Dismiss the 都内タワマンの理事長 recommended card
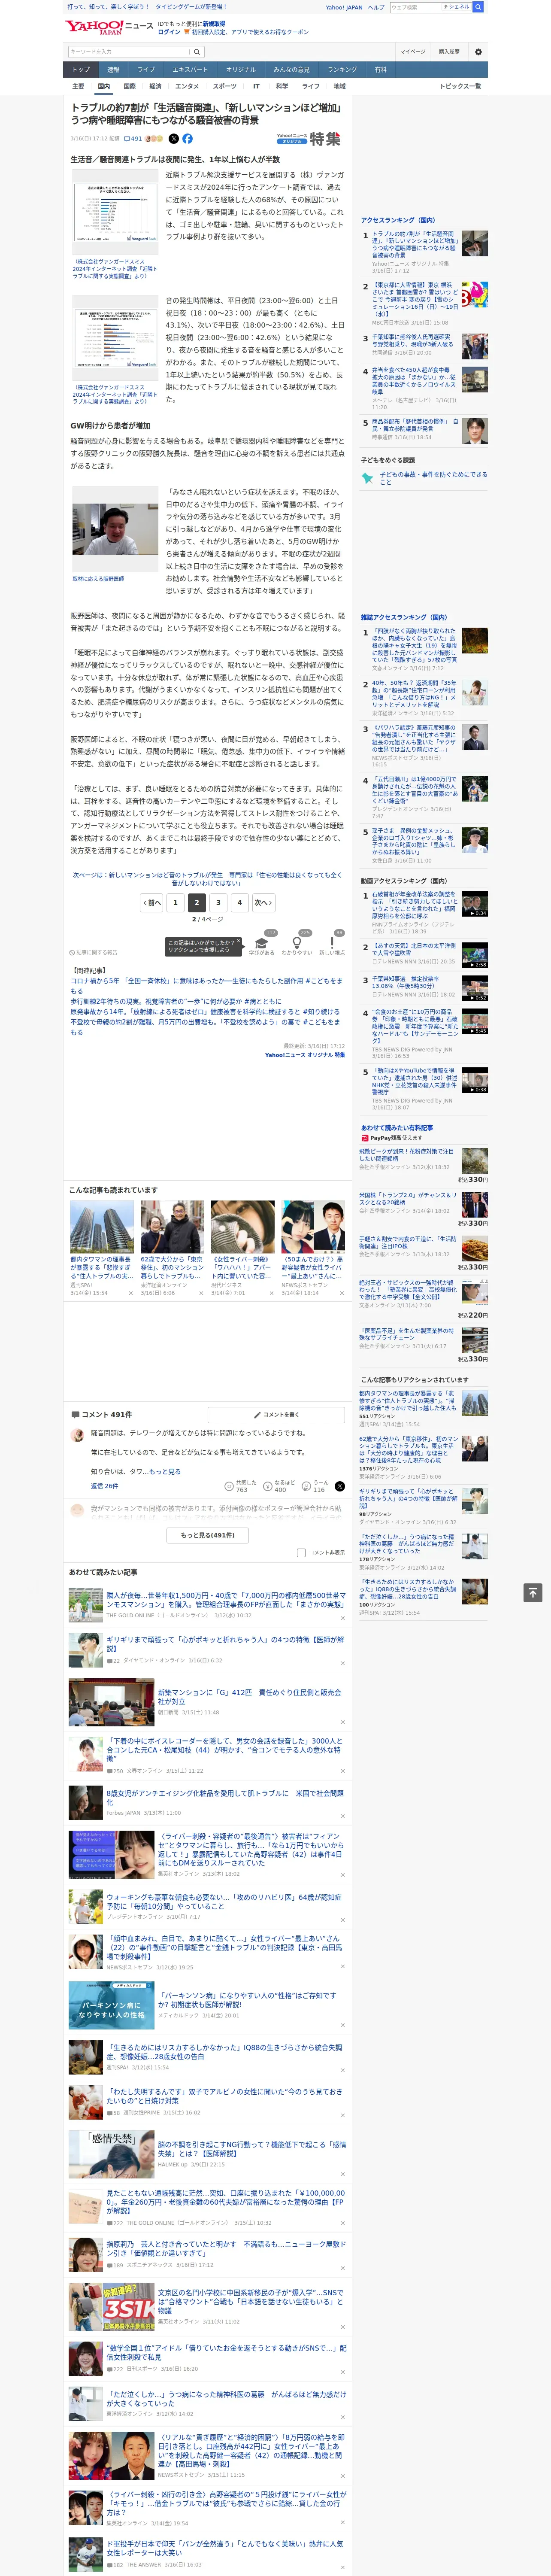Image resolution: width=551 pixels, height=2576 pixels. pyautogui.click(x=130, y=1293)
